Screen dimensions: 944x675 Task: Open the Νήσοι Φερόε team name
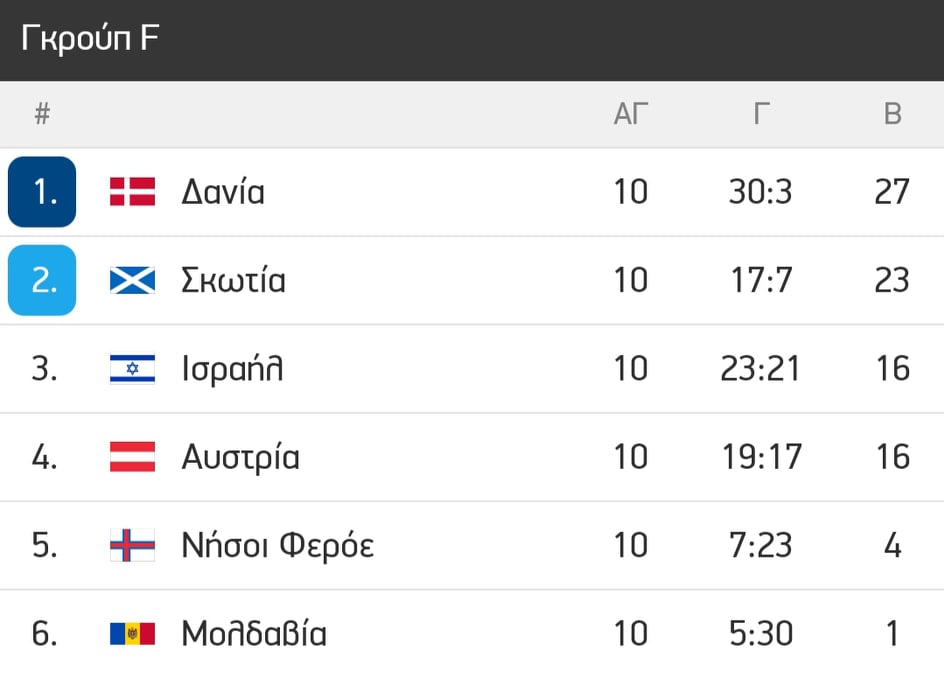[x=278, y=545]
